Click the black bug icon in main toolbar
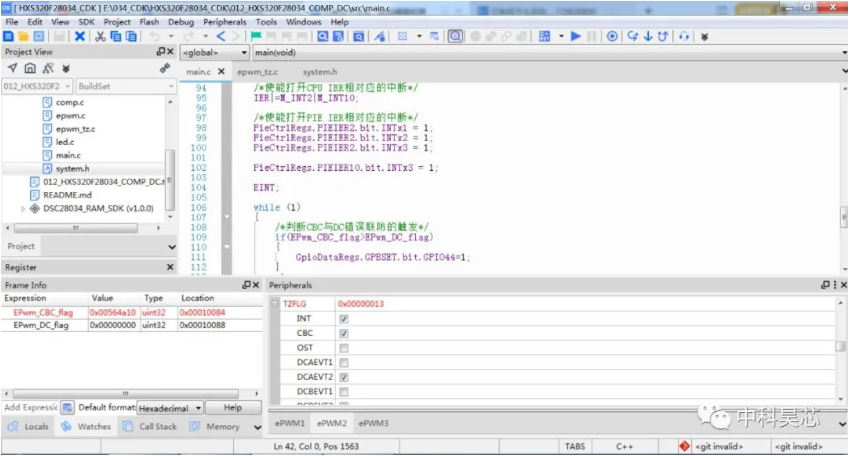The width and height of the screenshot is (850, 456). click(704, 37)
